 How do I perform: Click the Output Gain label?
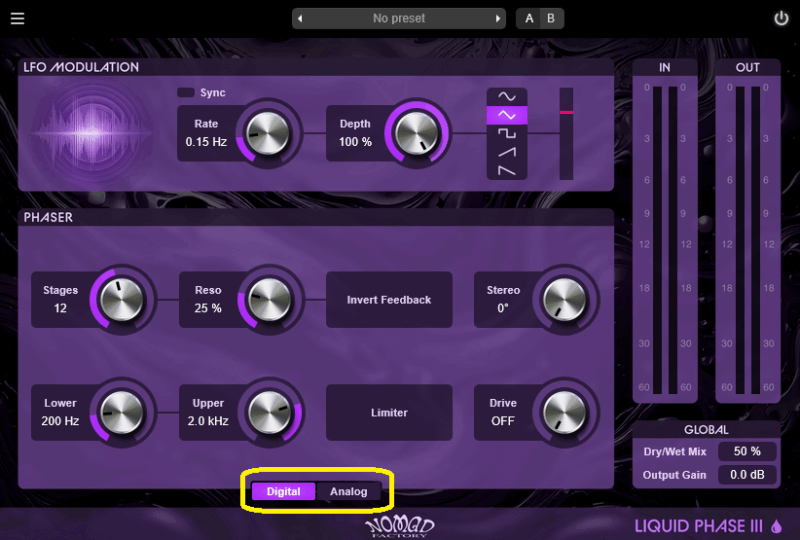tap(674, 475)
